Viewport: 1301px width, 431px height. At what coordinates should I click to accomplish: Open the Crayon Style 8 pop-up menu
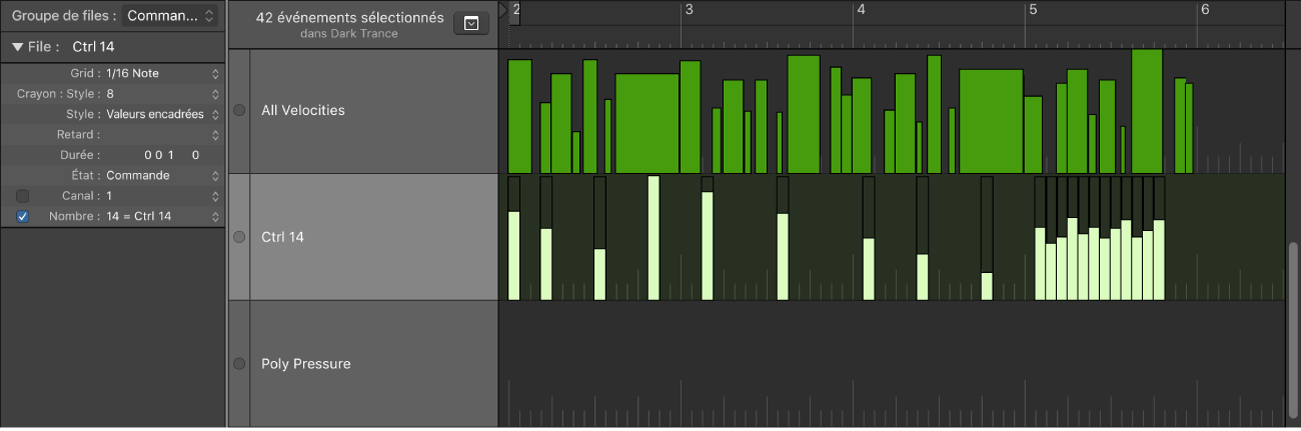(161, 94)
